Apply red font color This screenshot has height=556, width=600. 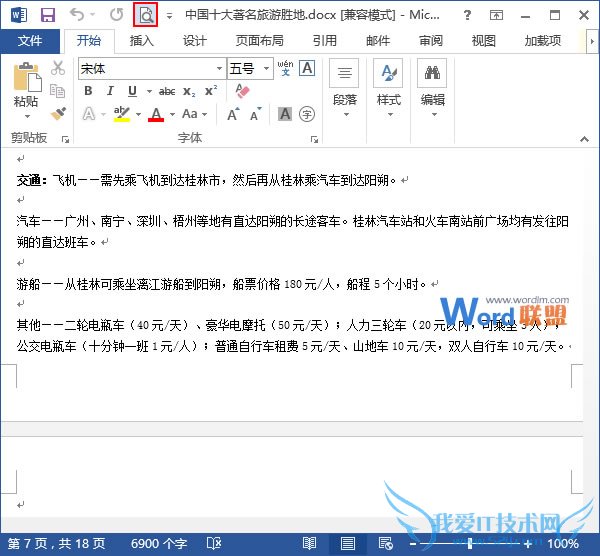click(x=156, y=114)
